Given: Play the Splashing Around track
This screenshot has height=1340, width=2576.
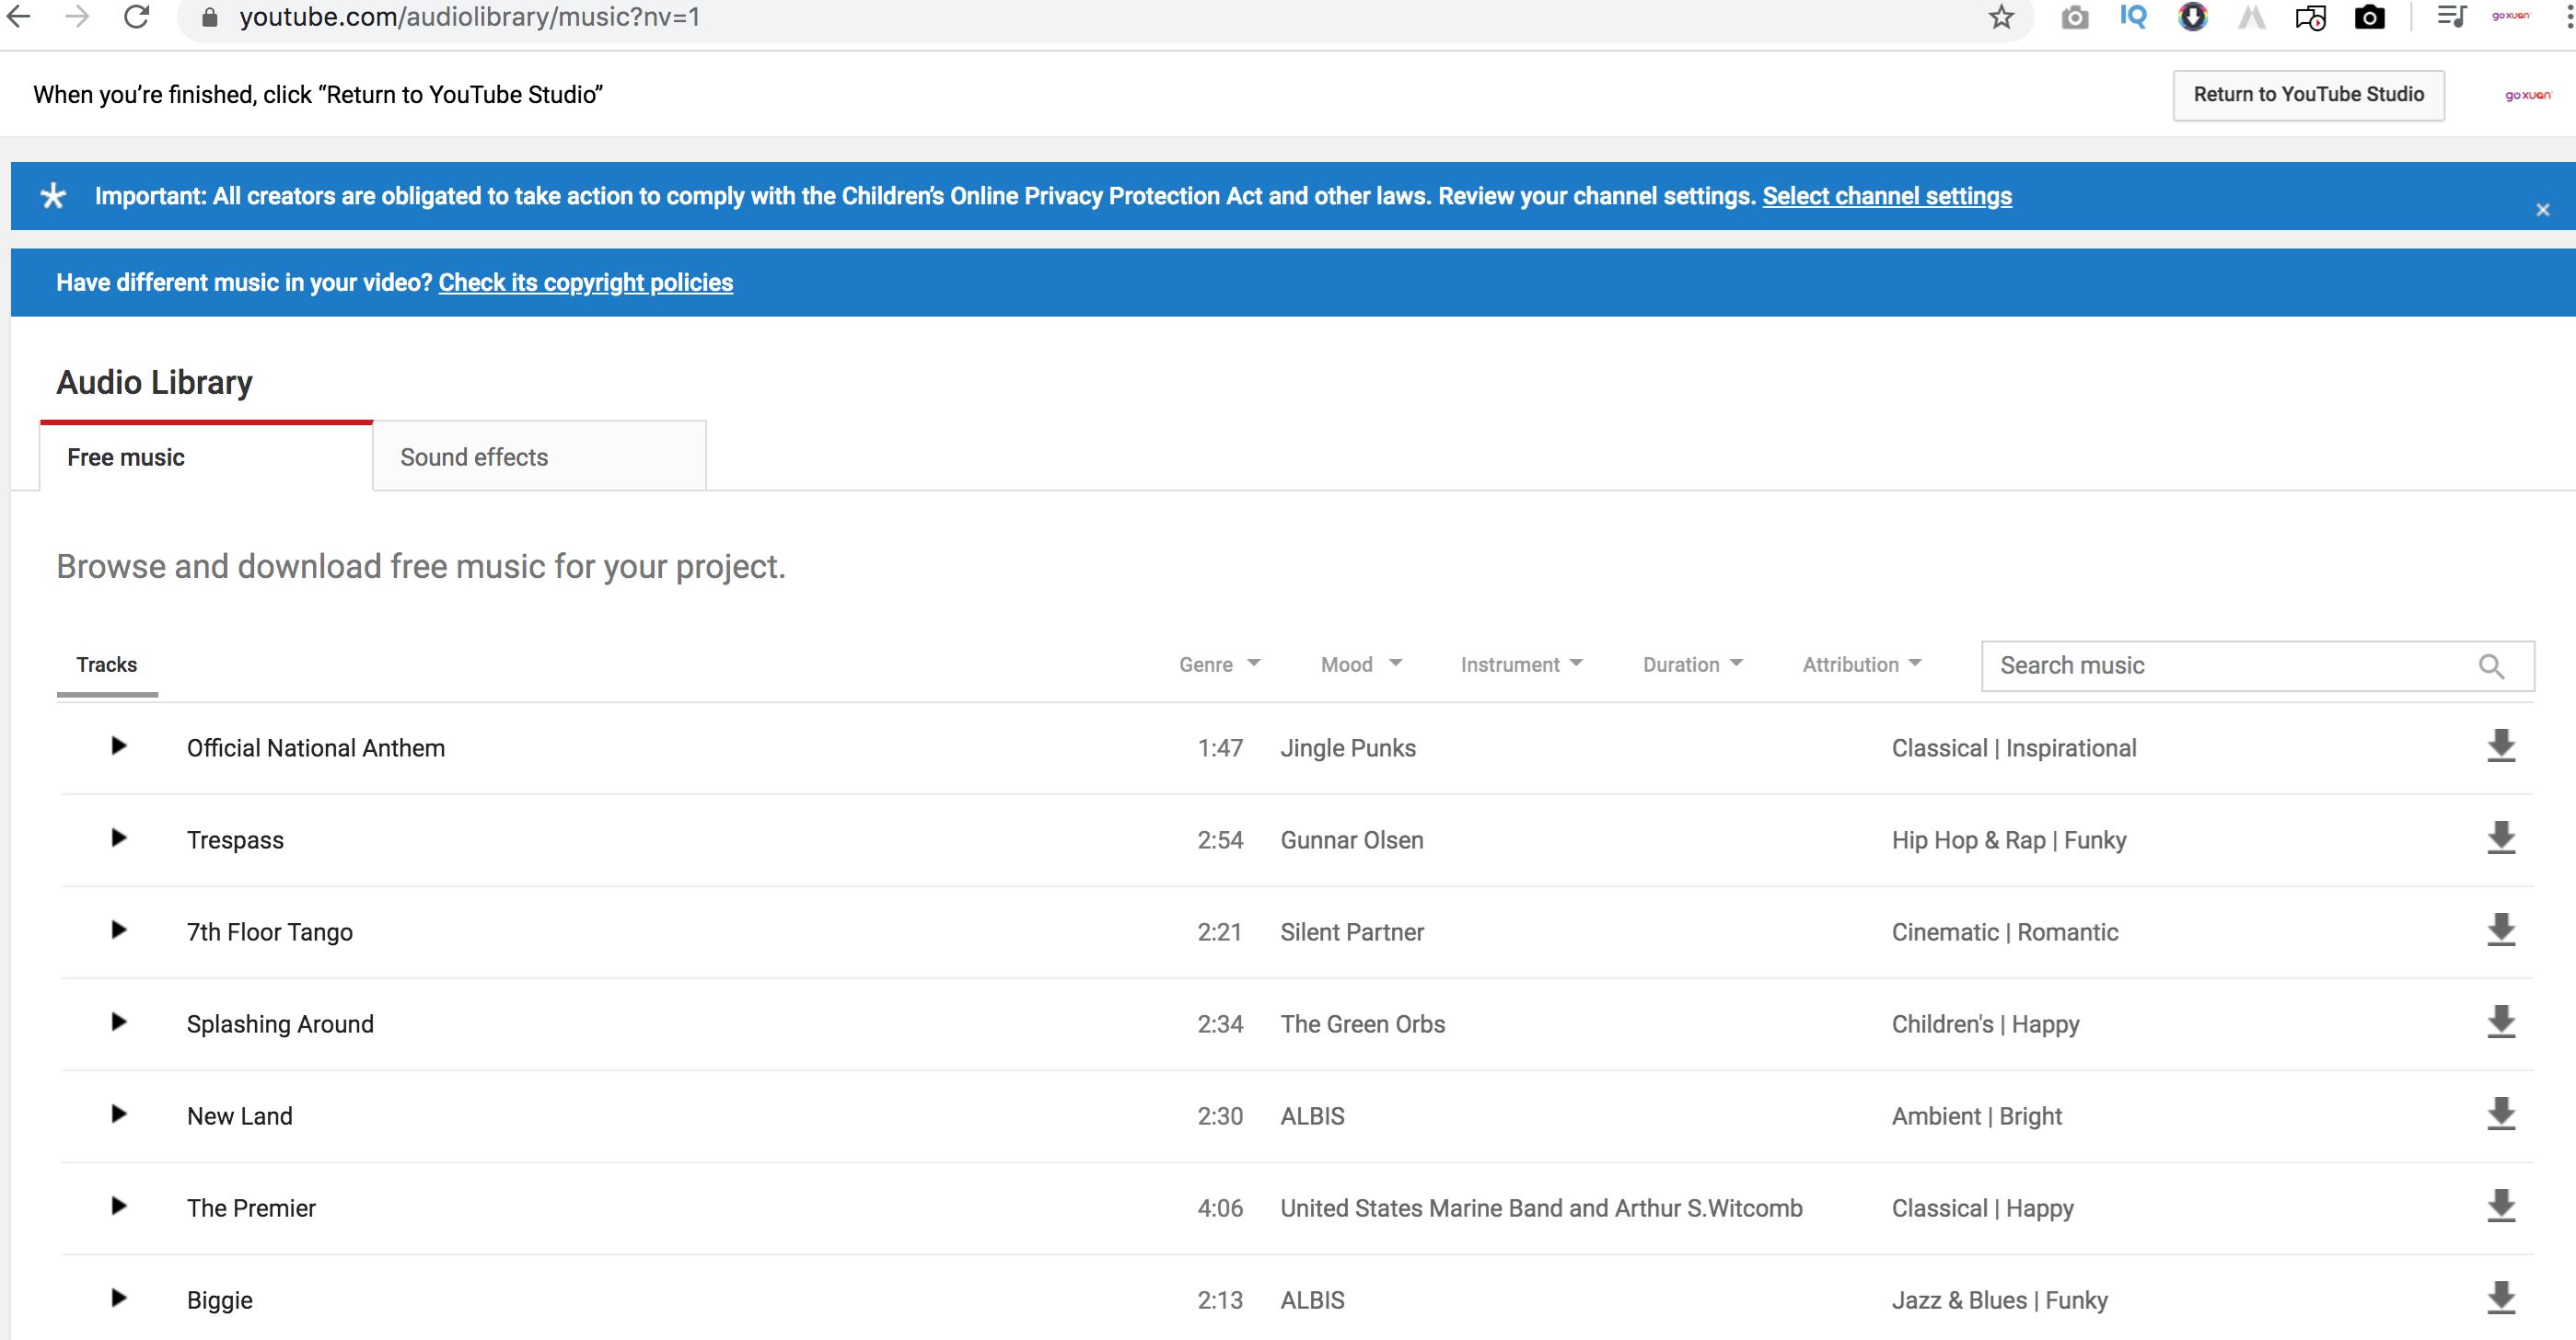Looking at the screenshot, I should click(118, 1022).
